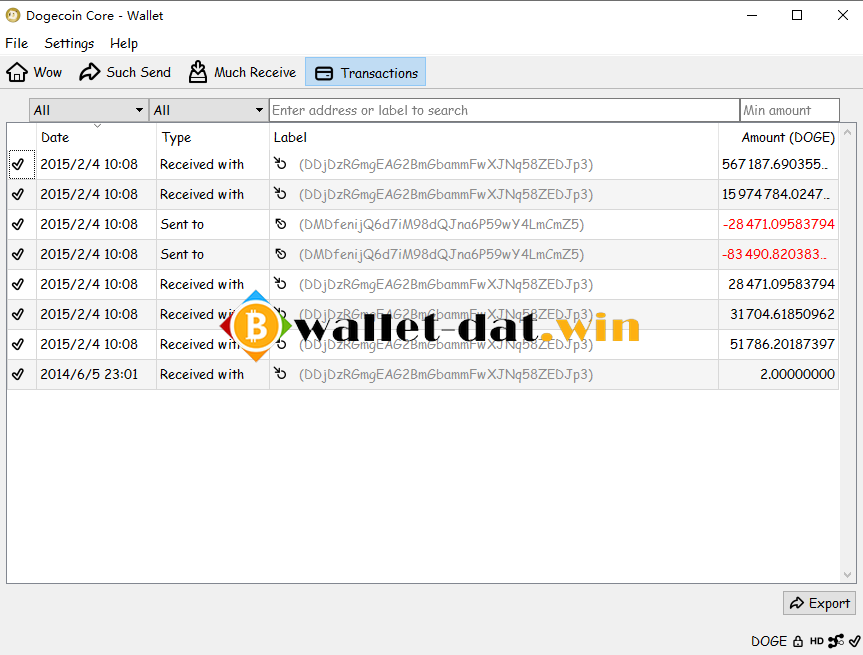863x655 pixels.
Task: Click confirmed checkmark icon of the 51786.20187397 row
Action: 18,344
